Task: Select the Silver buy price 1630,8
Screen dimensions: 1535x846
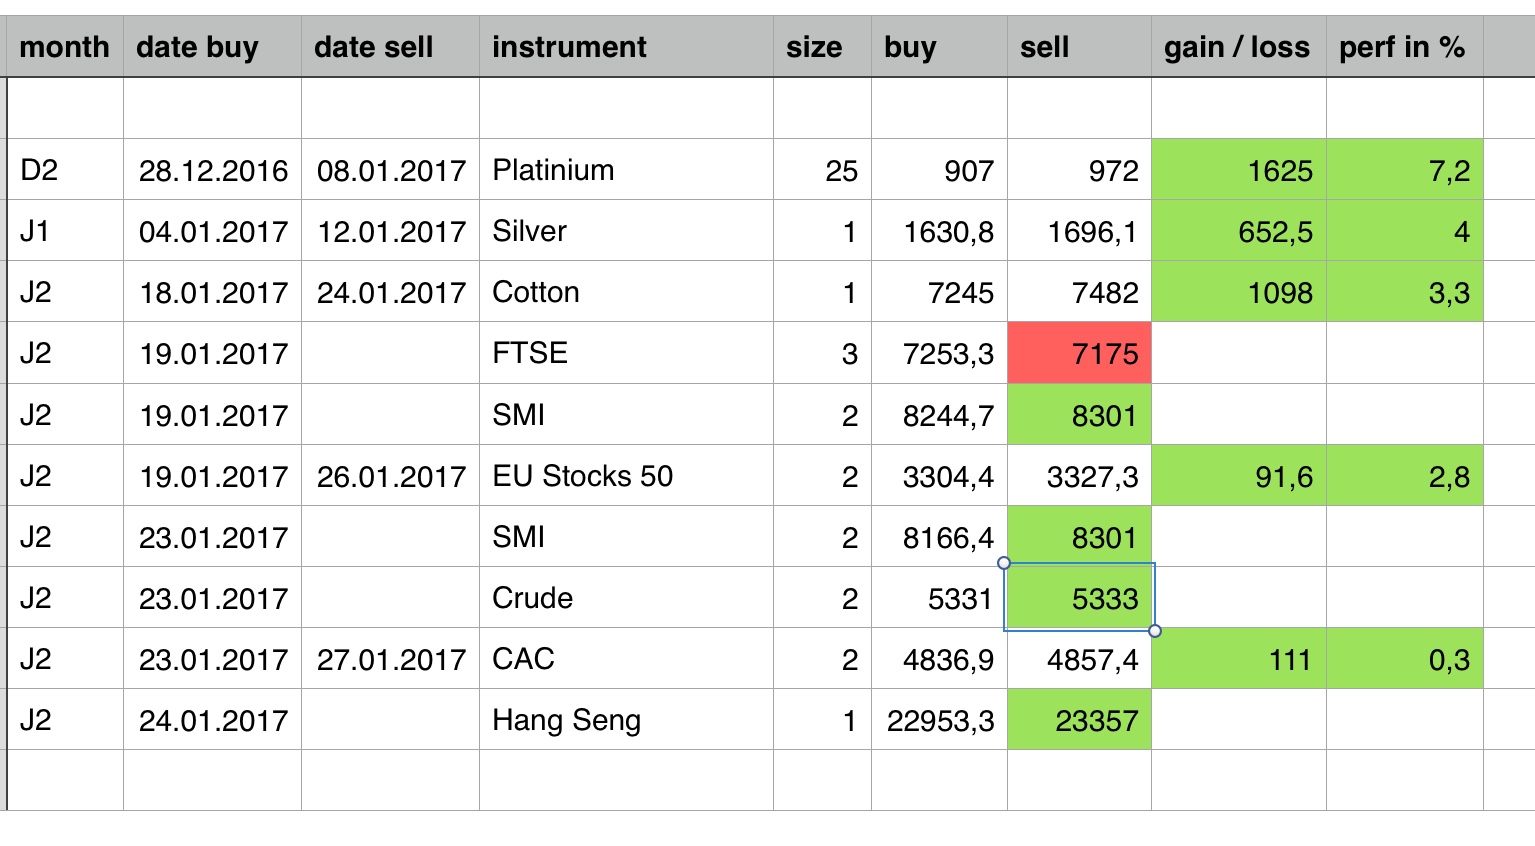Action: (939, 232)
